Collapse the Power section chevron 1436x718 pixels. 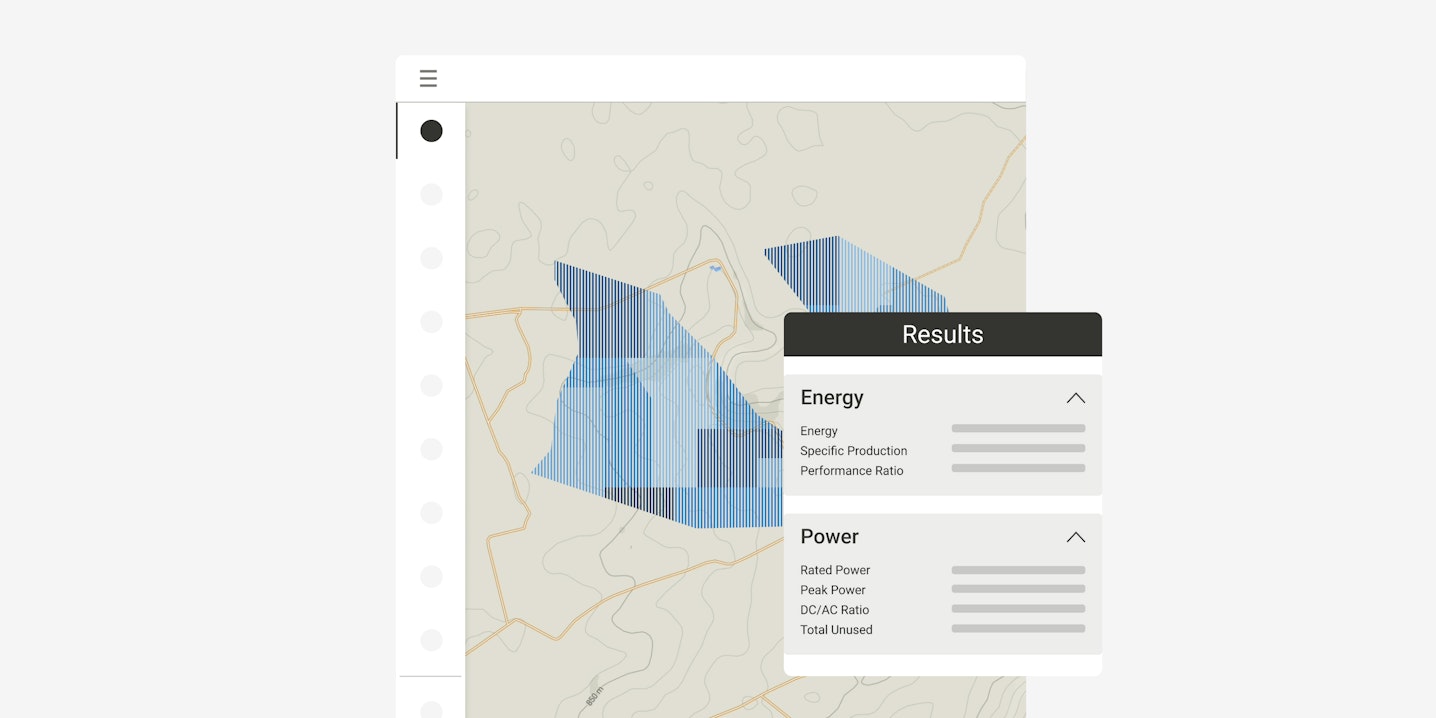[1075, 537]
